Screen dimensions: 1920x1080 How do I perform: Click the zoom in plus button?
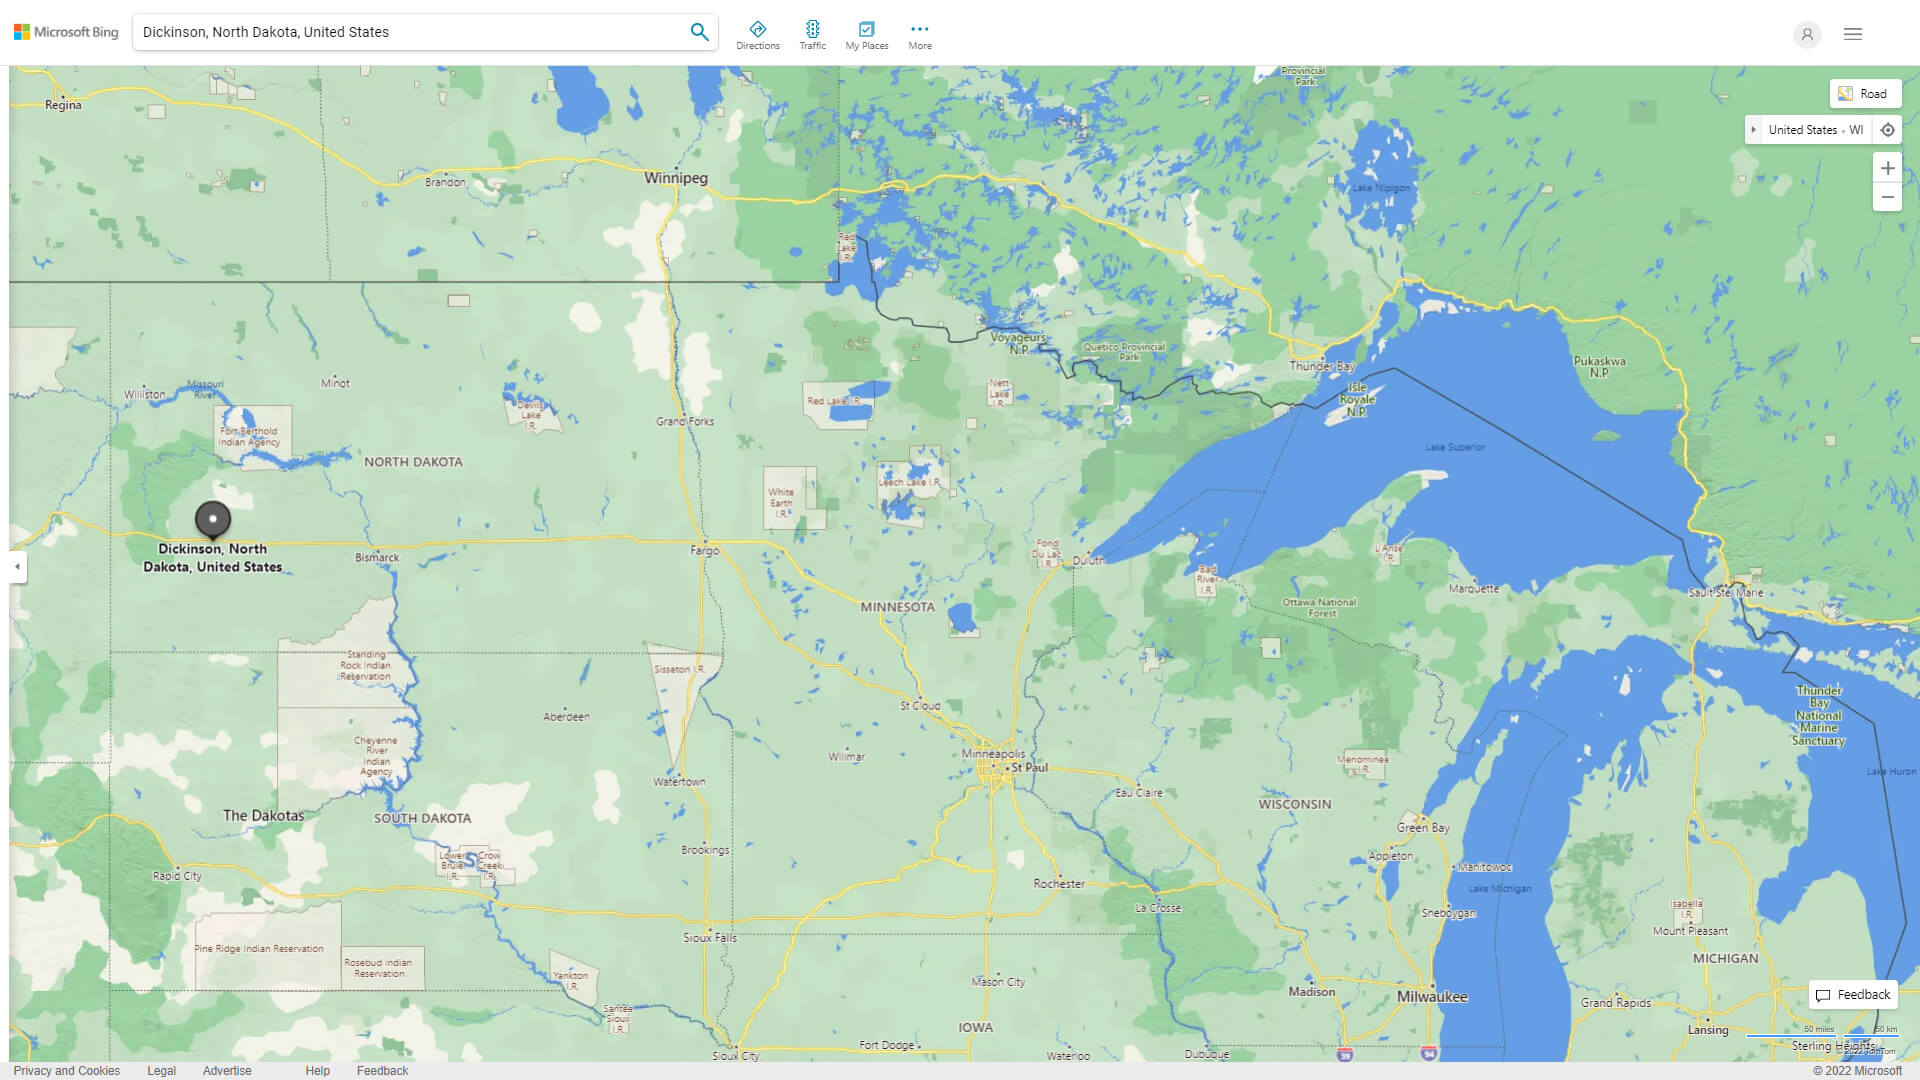coord(1887,167)
